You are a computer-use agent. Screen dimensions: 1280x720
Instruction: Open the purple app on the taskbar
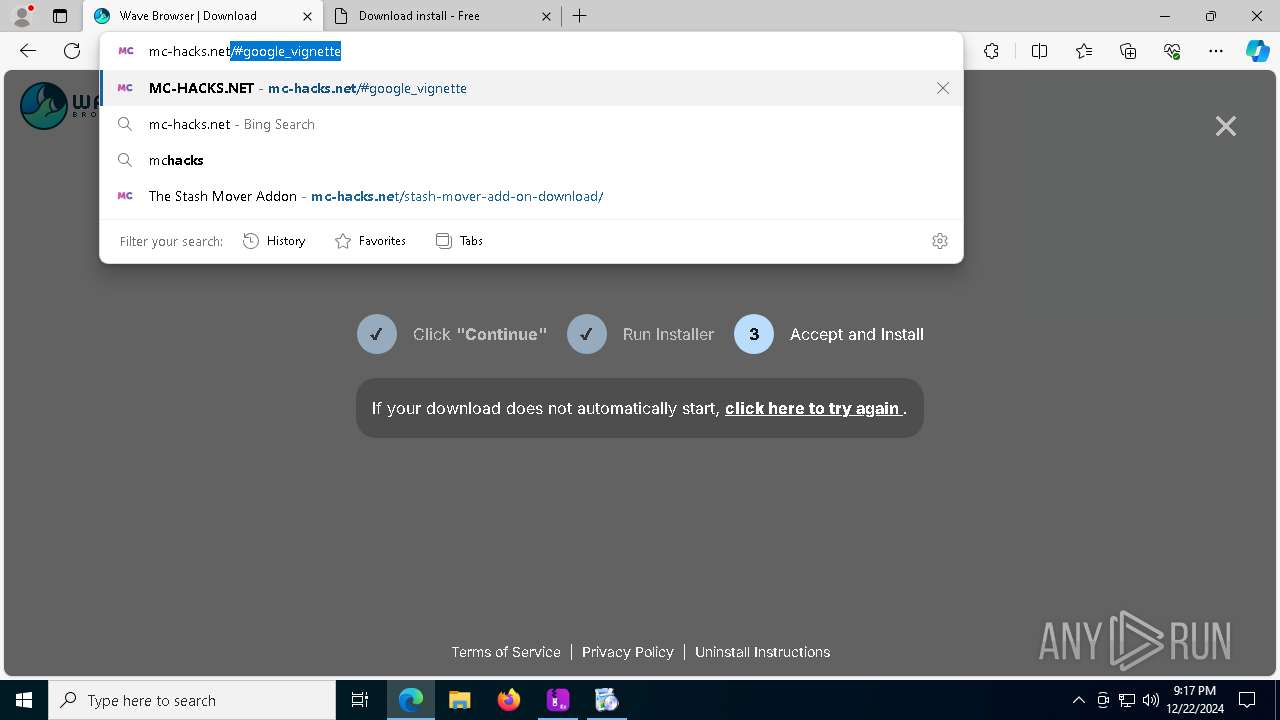(x=557, y=700)
